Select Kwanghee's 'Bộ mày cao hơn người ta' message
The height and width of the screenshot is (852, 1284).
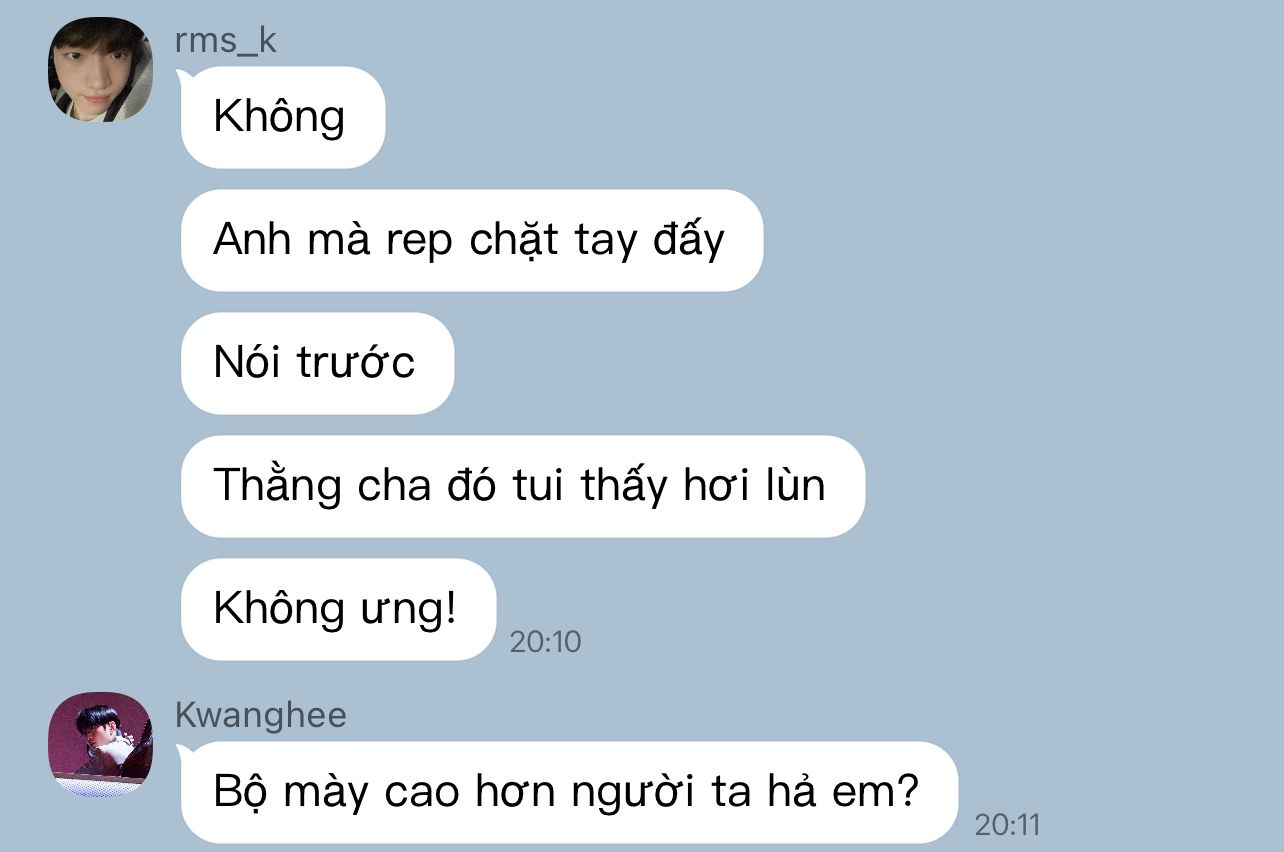(569, 792)
